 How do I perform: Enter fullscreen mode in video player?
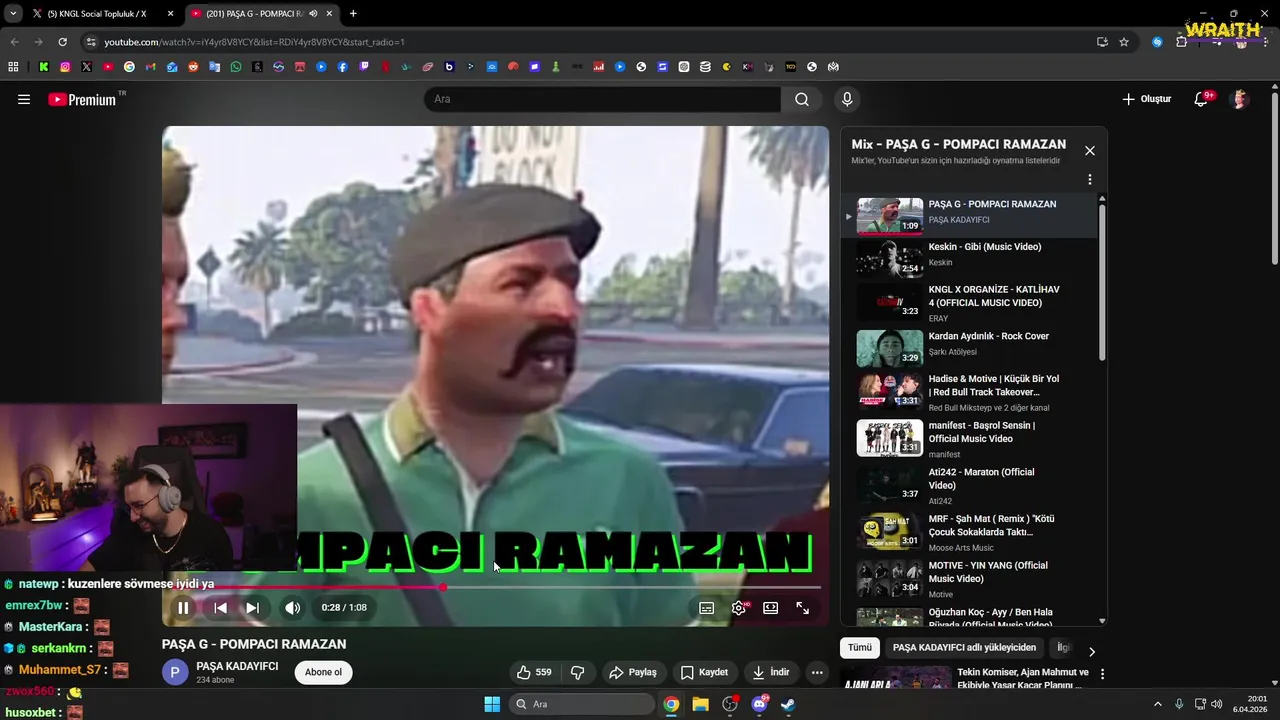pyautogui.click(x=802, y=607)
